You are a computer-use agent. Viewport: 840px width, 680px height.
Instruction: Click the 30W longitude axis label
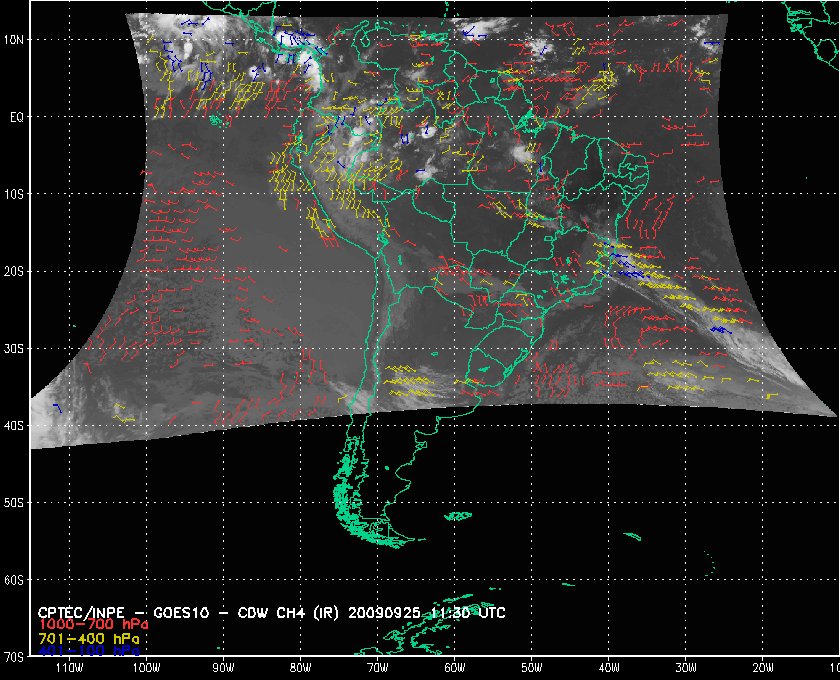click(685, 668)
